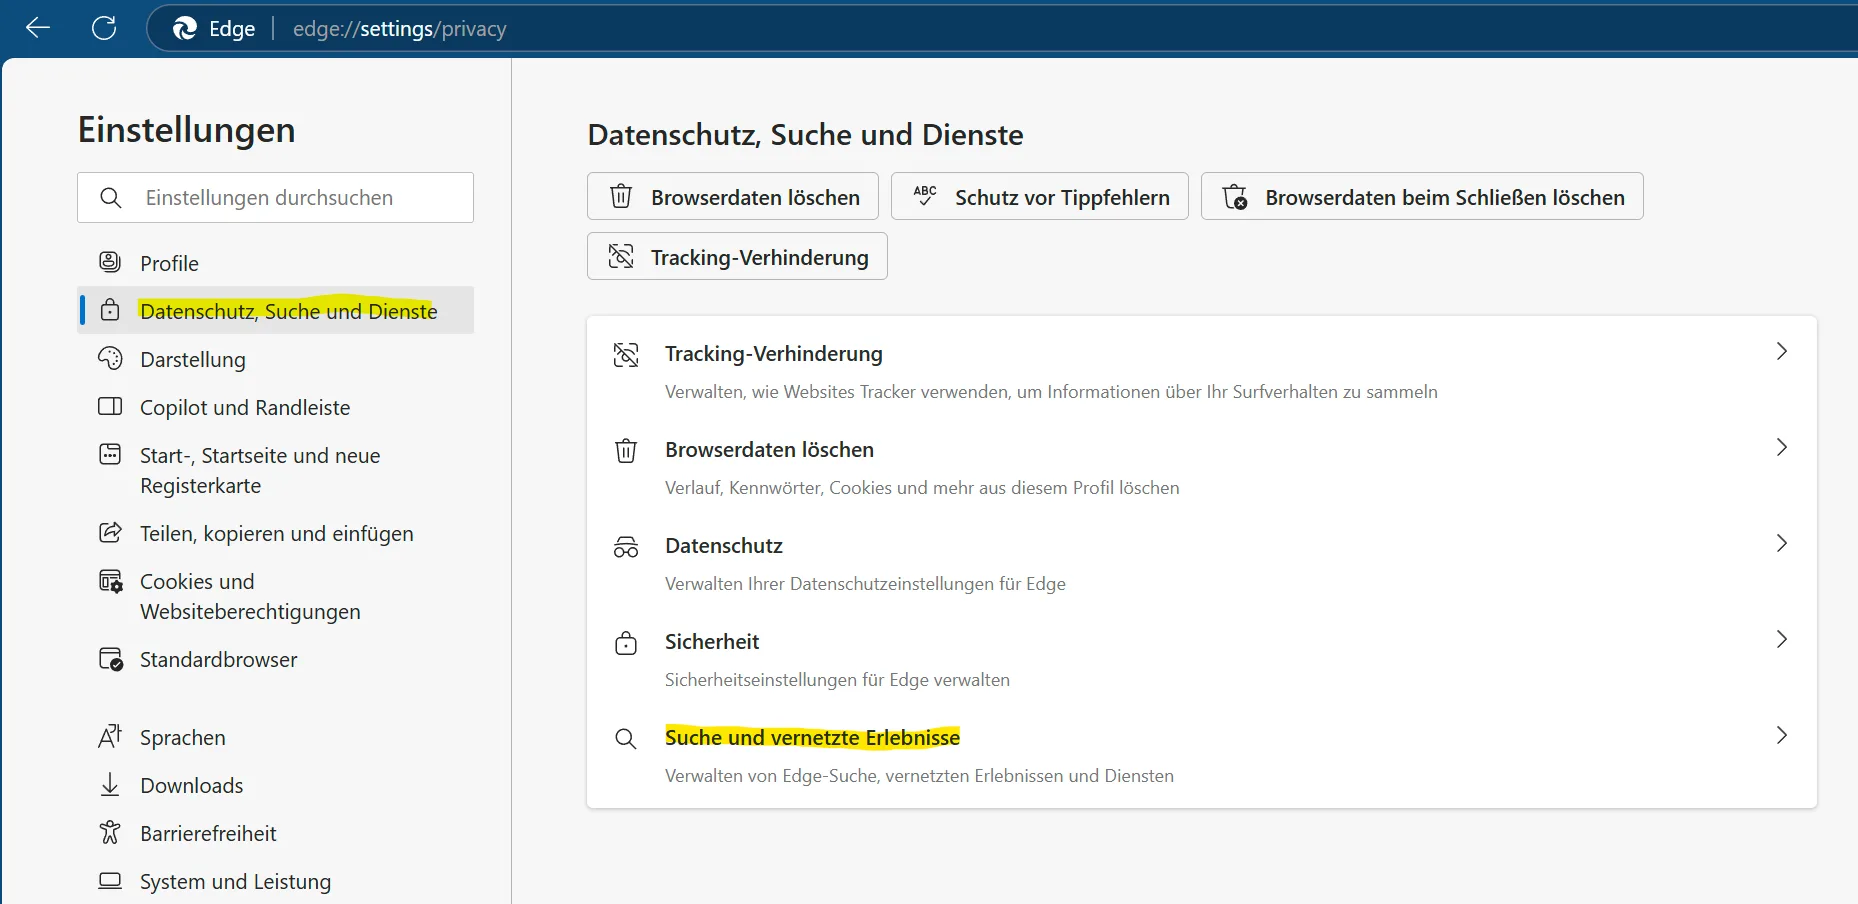Open the Sicherheit row with its chevron arrow

coord(1781,639)
